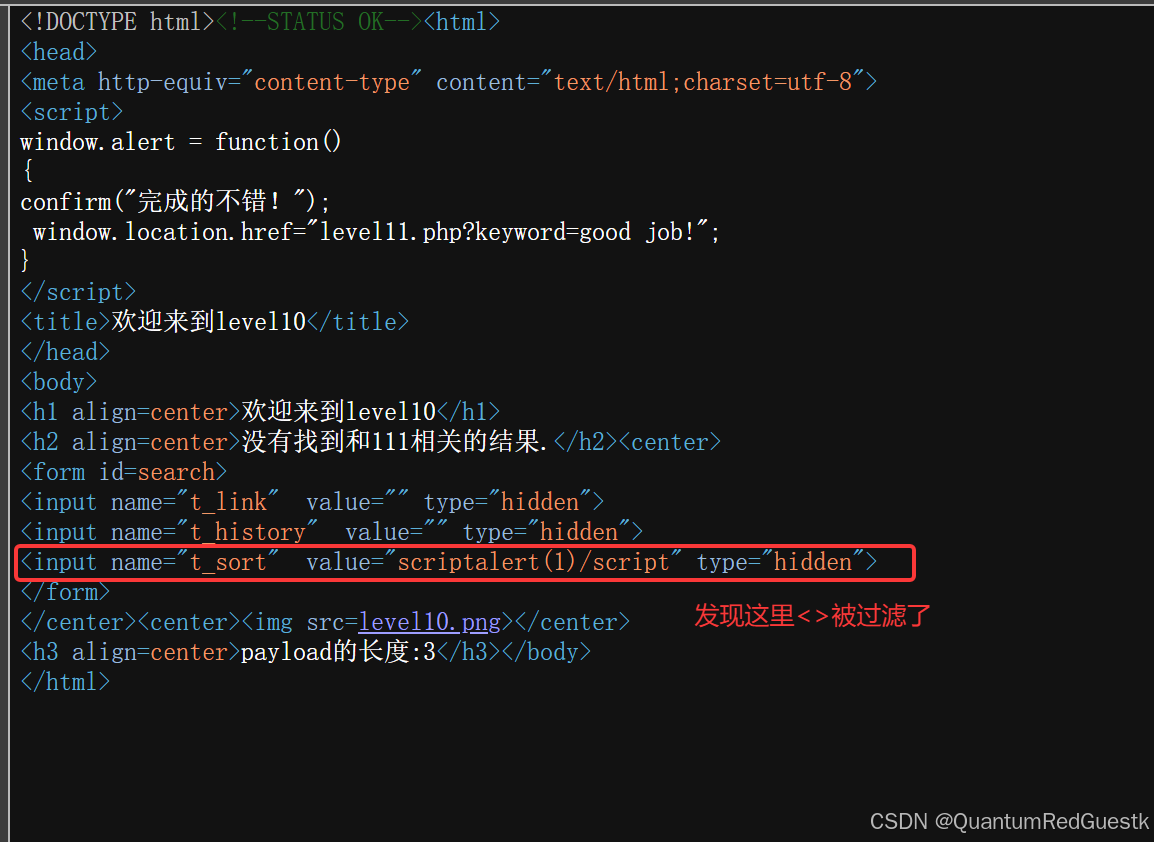Click the window.location.href level11.php line

click(x=376, y=233)
